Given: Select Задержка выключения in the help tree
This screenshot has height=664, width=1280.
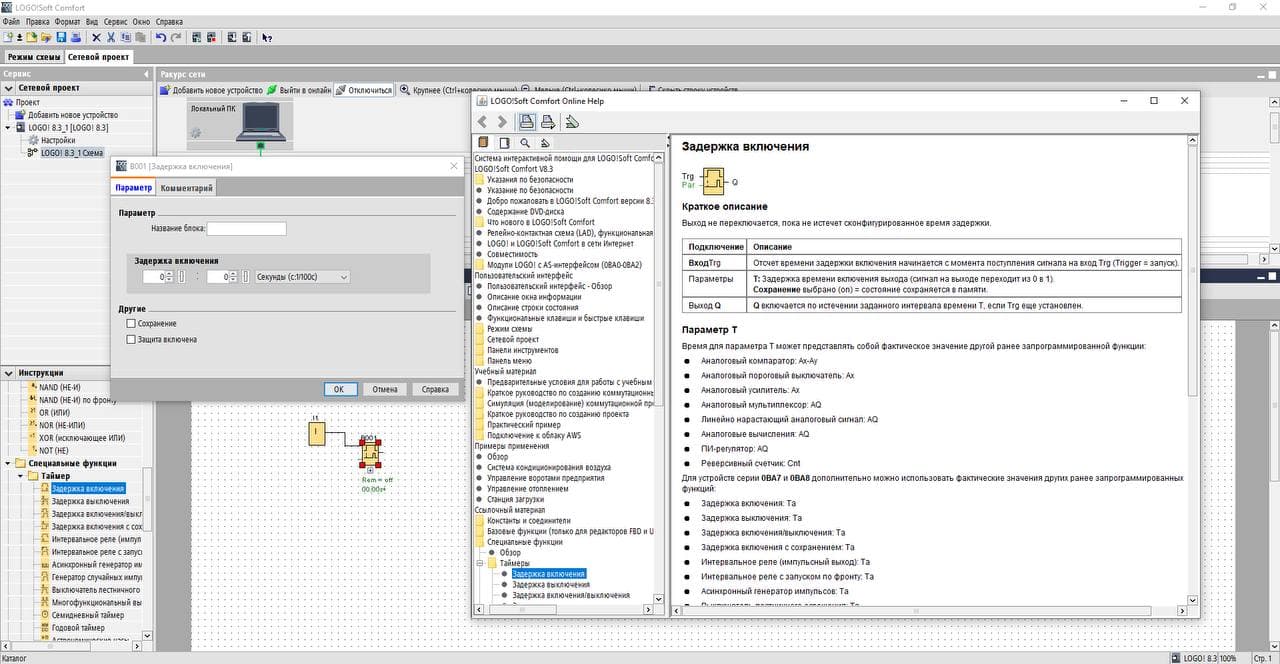Looking at the screenshot, I should [551, 585].
